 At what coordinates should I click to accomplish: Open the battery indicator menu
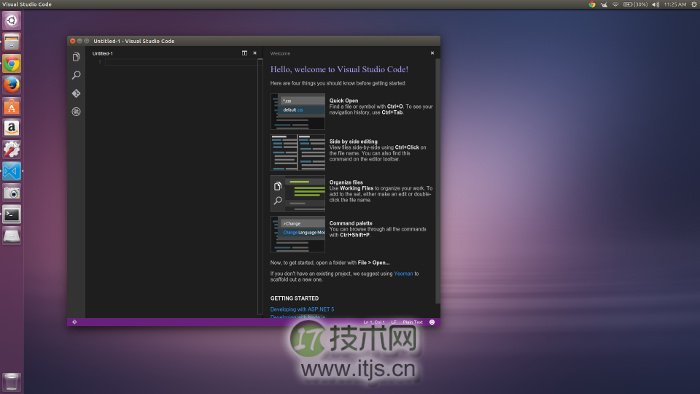[x=635, y=4]
